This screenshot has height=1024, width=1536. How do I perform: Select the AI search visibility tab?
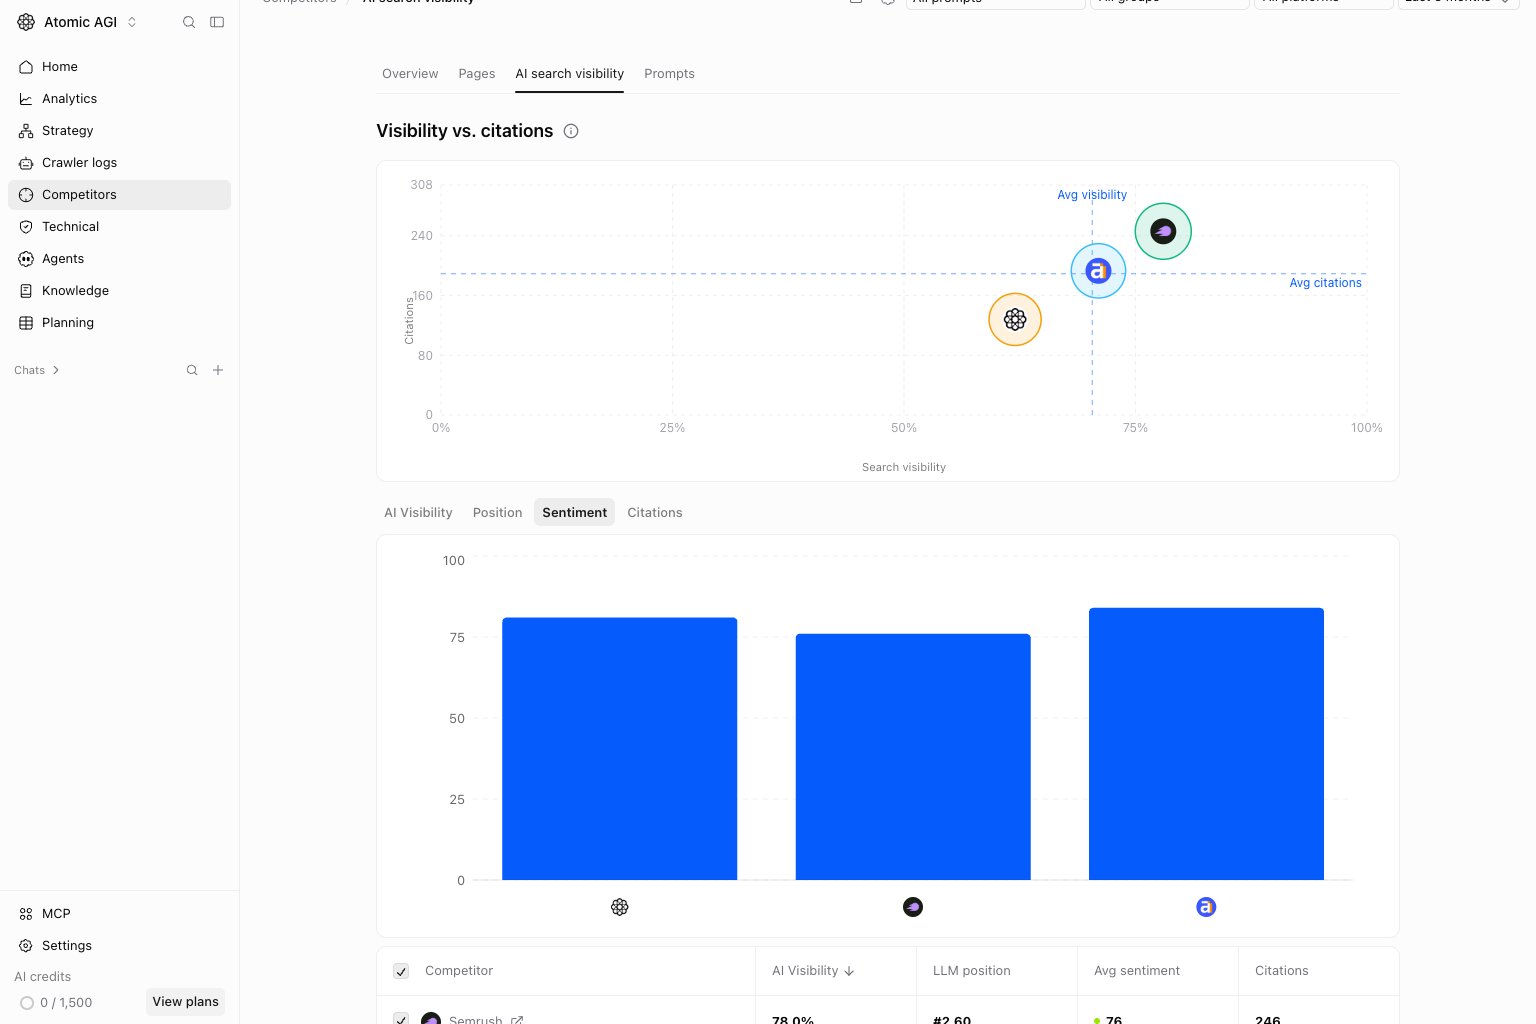[570, 74]
